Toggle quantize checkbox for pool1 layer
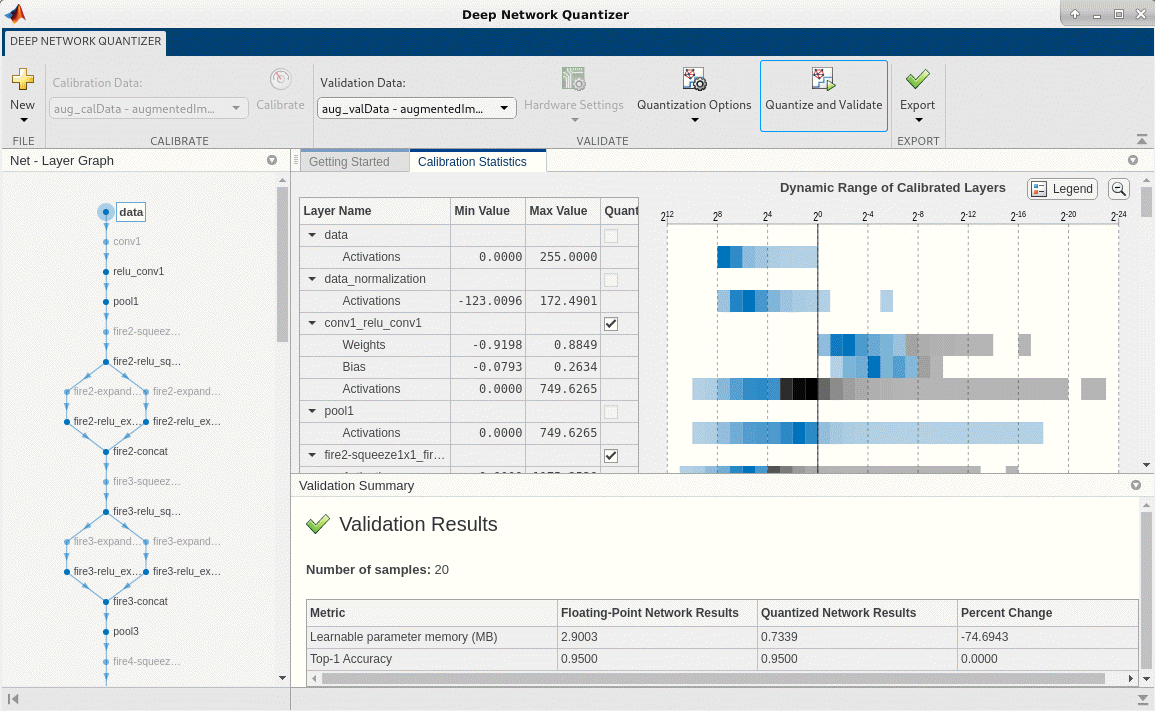 coord(611,412)
